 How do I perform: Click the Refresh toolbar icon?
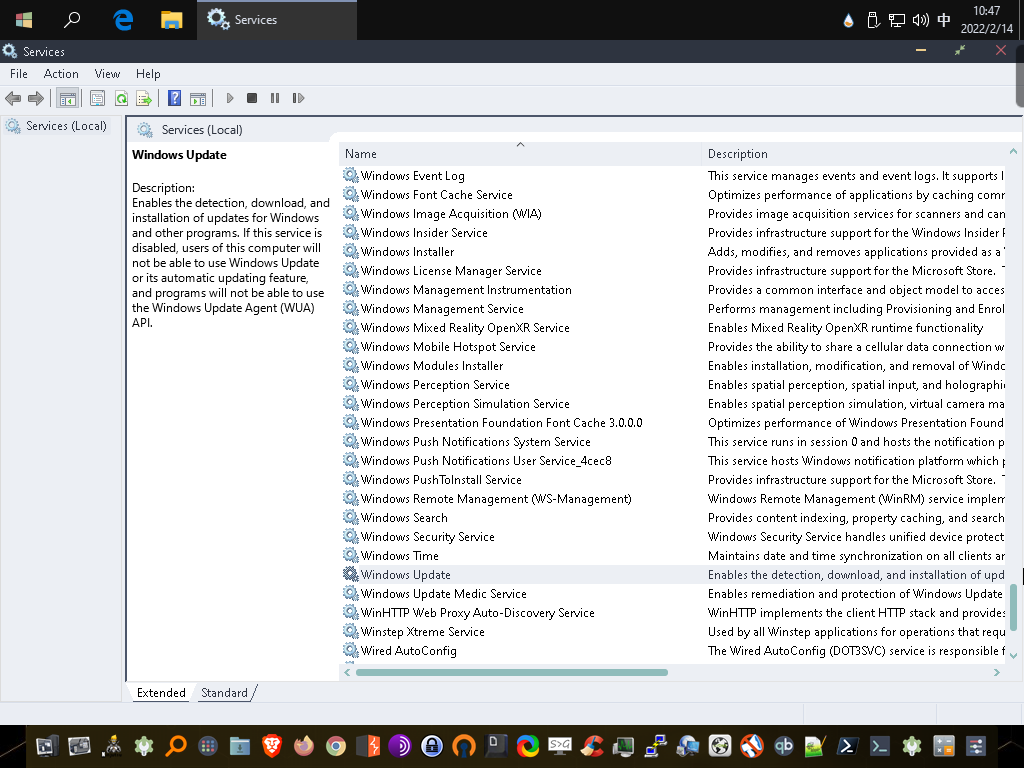[121, 99]
